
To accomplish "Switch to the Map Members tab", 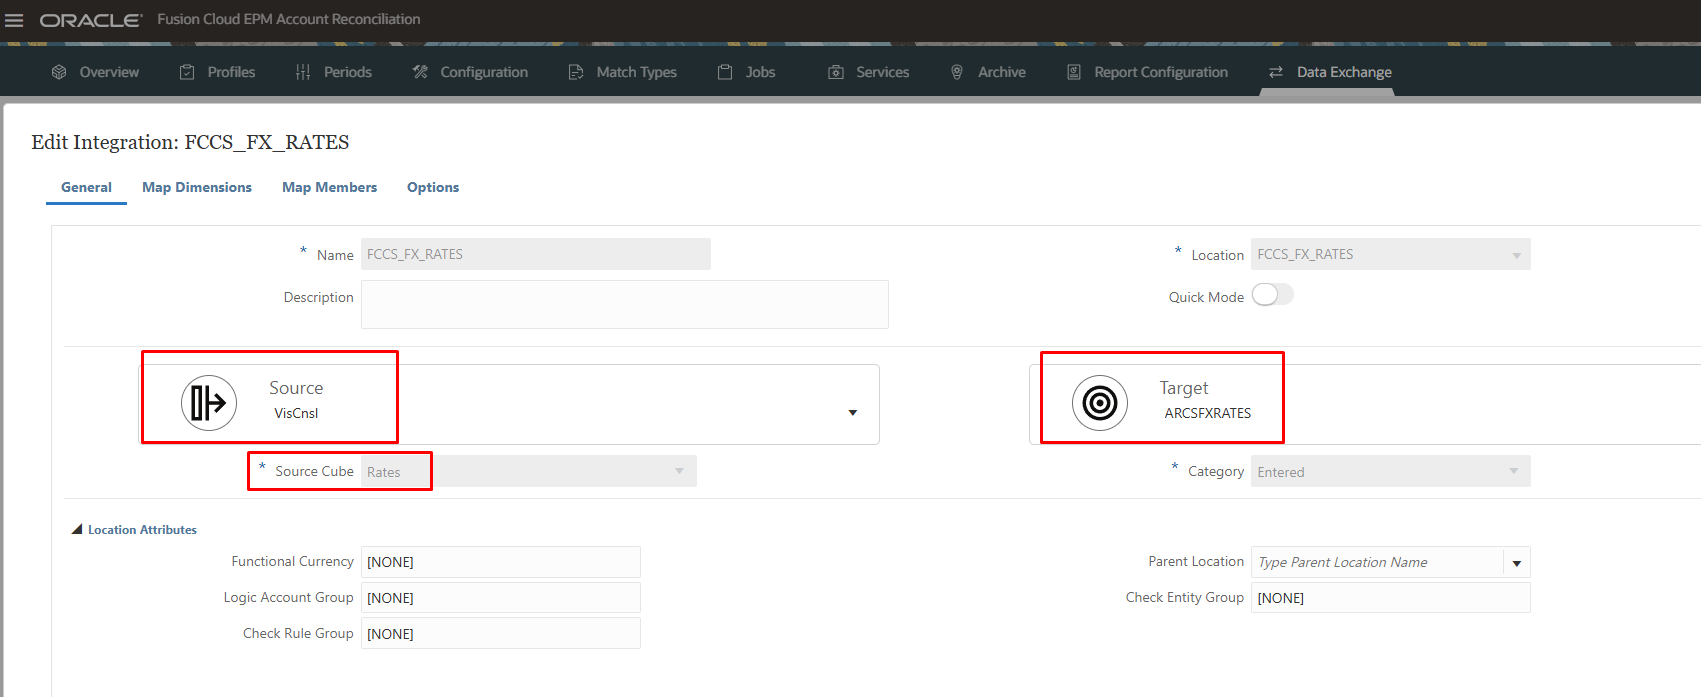I will click(329, 187).
